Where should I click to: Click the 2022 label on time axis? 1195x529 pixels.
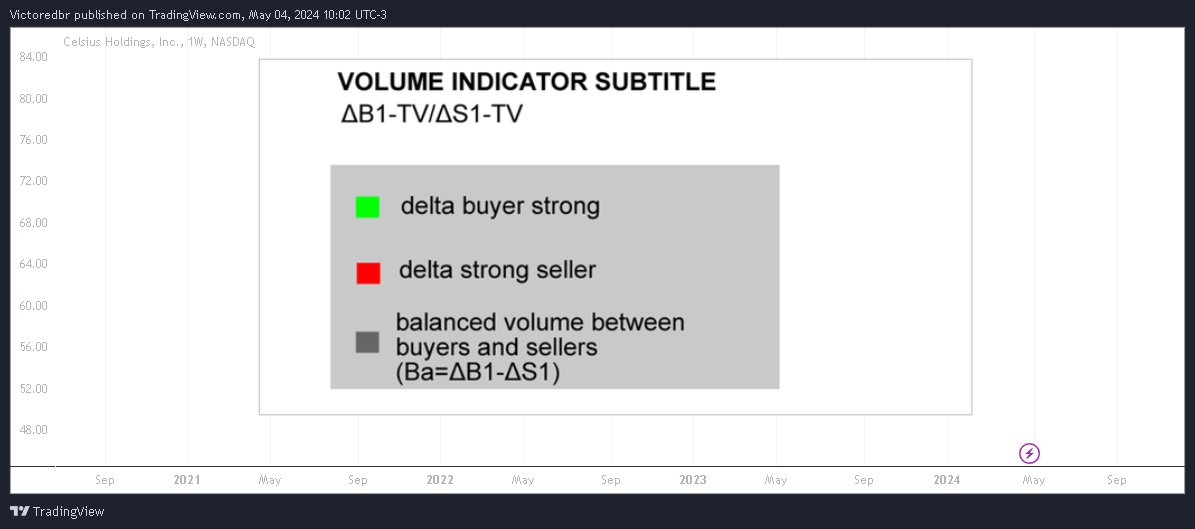pos(440,480)
